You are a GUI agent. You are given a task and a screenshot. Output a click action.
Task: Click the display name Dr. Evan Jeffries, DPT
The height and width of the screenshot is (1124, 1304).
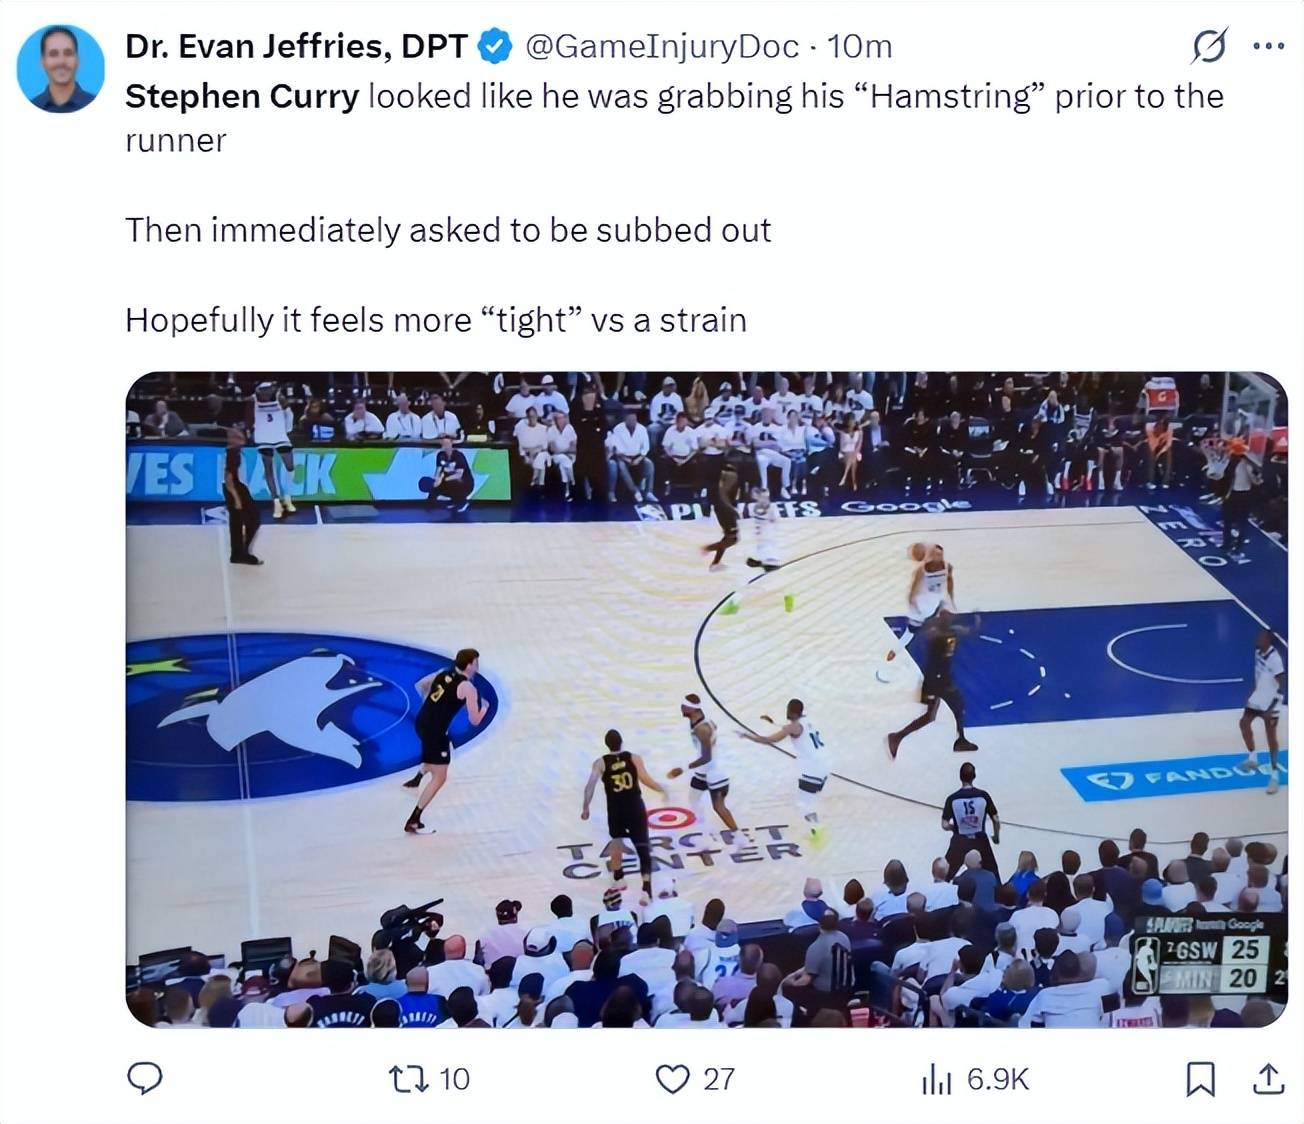[296, 46]
